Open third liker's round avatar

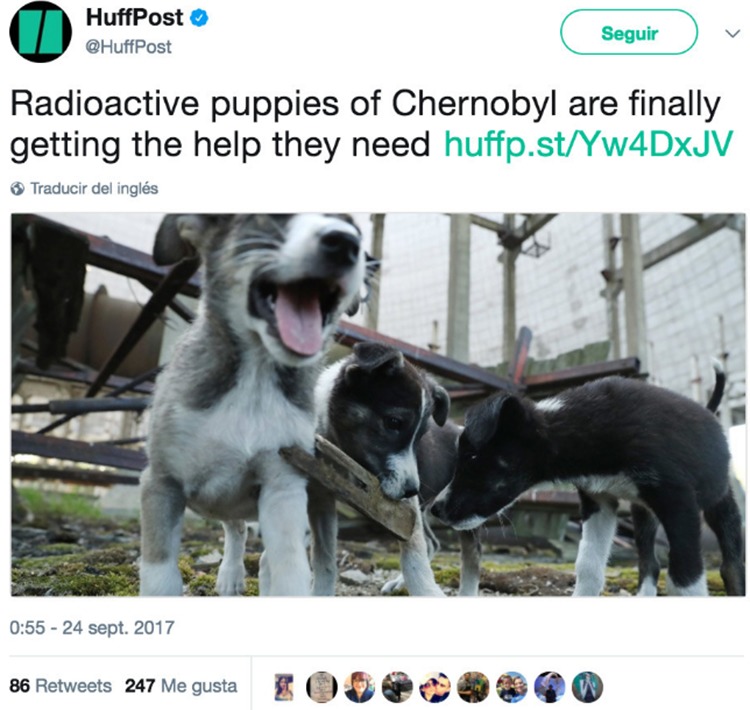(360, 687)
